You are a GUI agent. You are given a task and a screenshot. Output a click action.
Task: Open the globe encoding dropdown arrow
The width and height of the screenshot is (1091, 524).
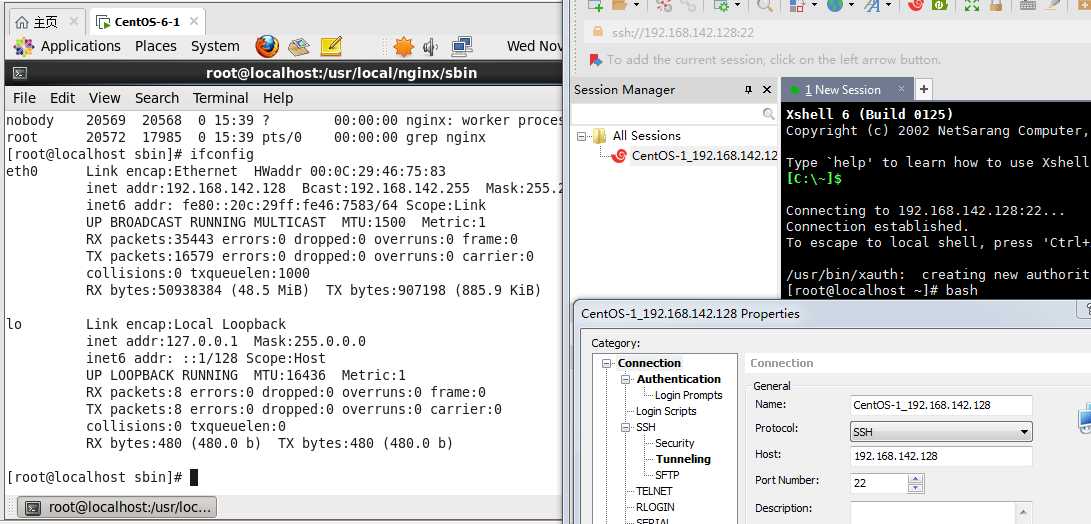click(850, 6)
